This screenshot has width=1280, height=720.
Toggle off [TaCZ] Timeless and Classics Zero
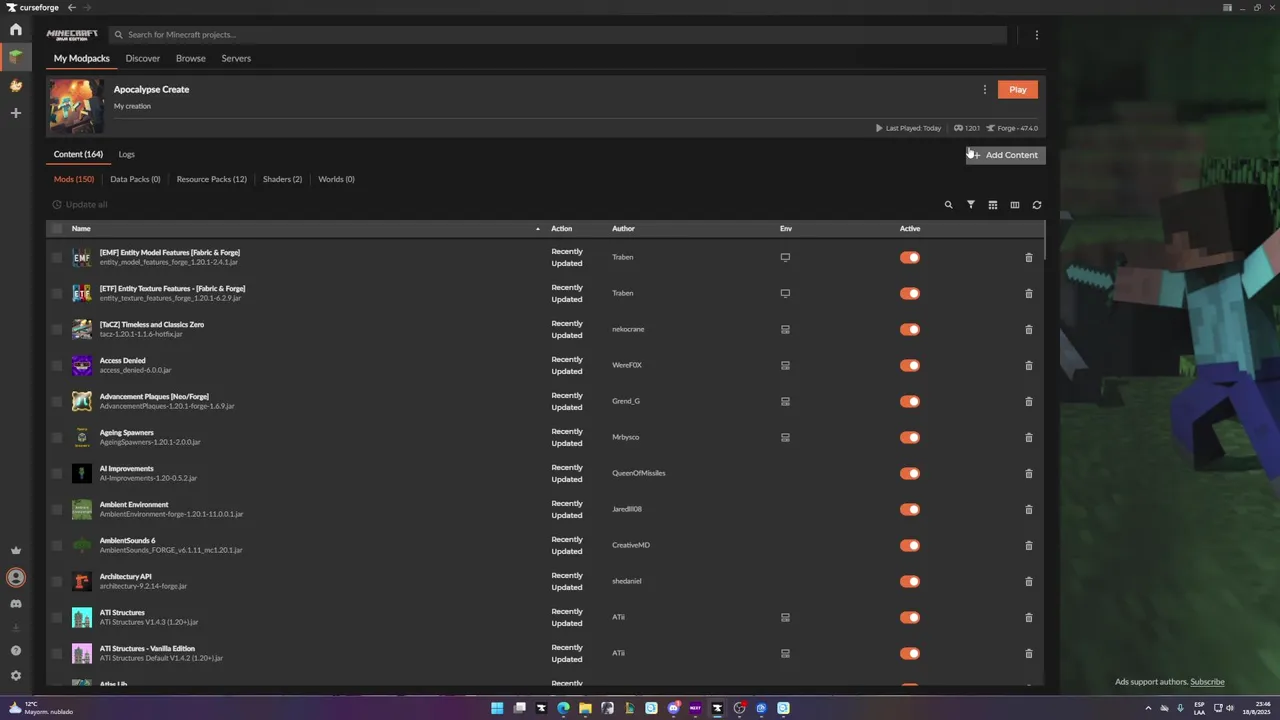(x=909, y=329)
